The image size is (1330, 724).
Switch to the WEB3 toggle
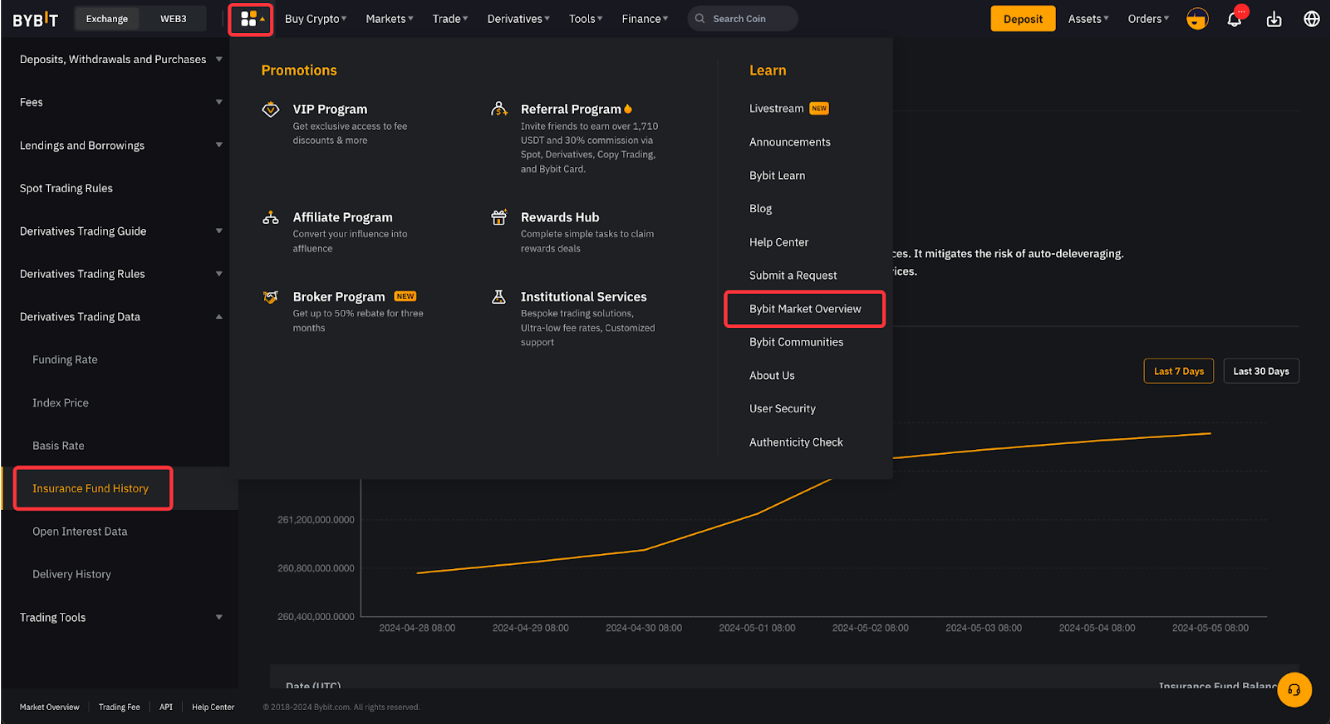(x=173, y=19)
